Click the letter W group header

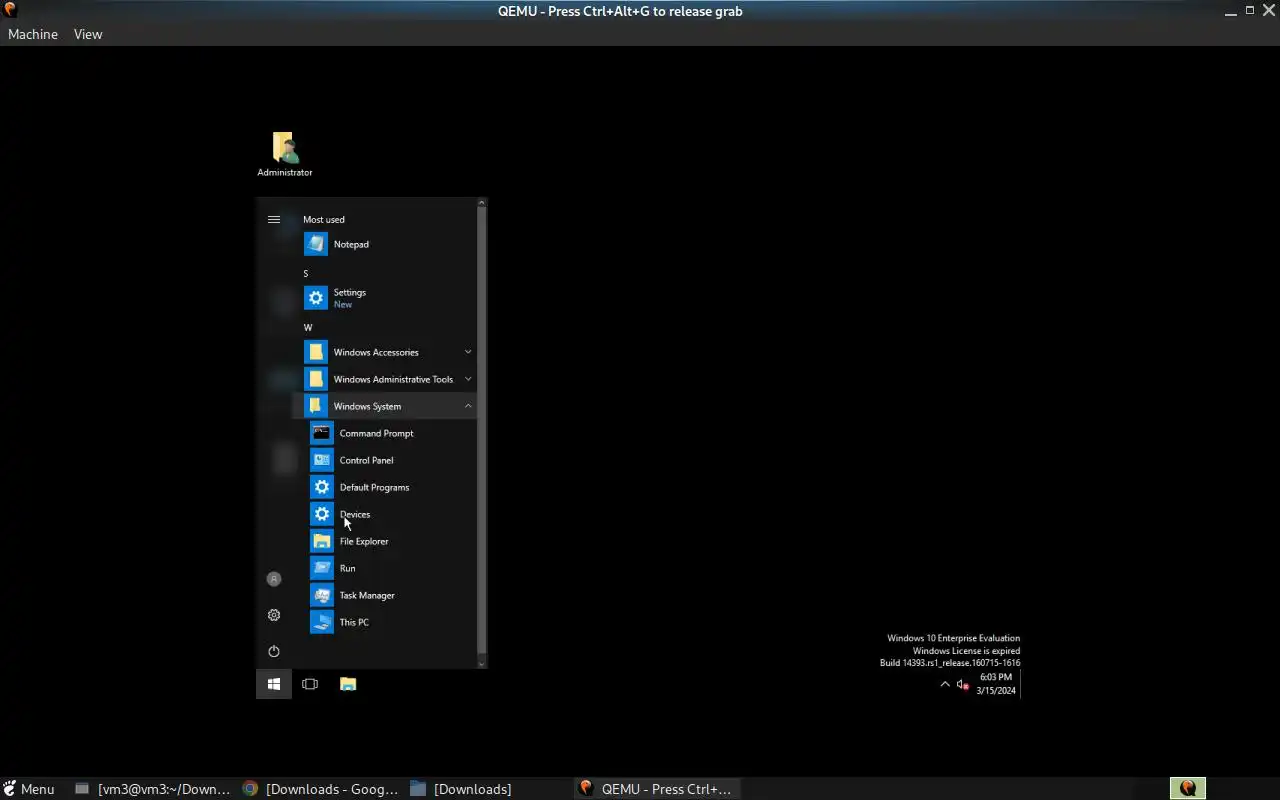tap(308, 327)
